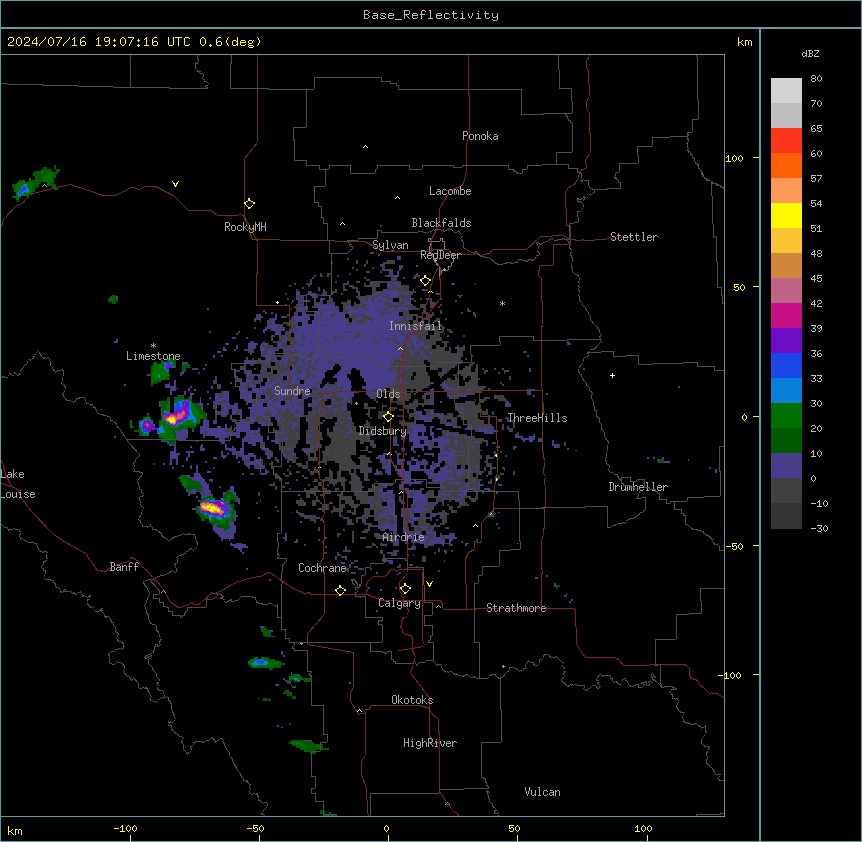The height and width of the screenshot is (842, 862).
Task: Click the Vulcan label
Action: coord(542,792)
